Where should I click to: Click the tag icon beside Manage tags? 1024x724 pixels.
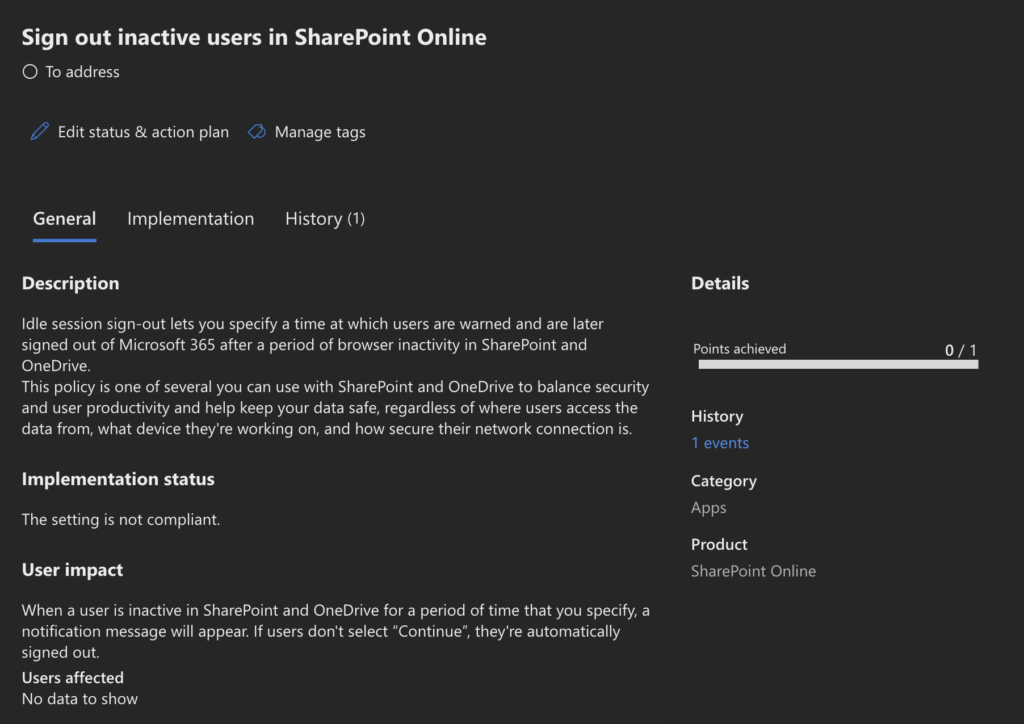257,132
